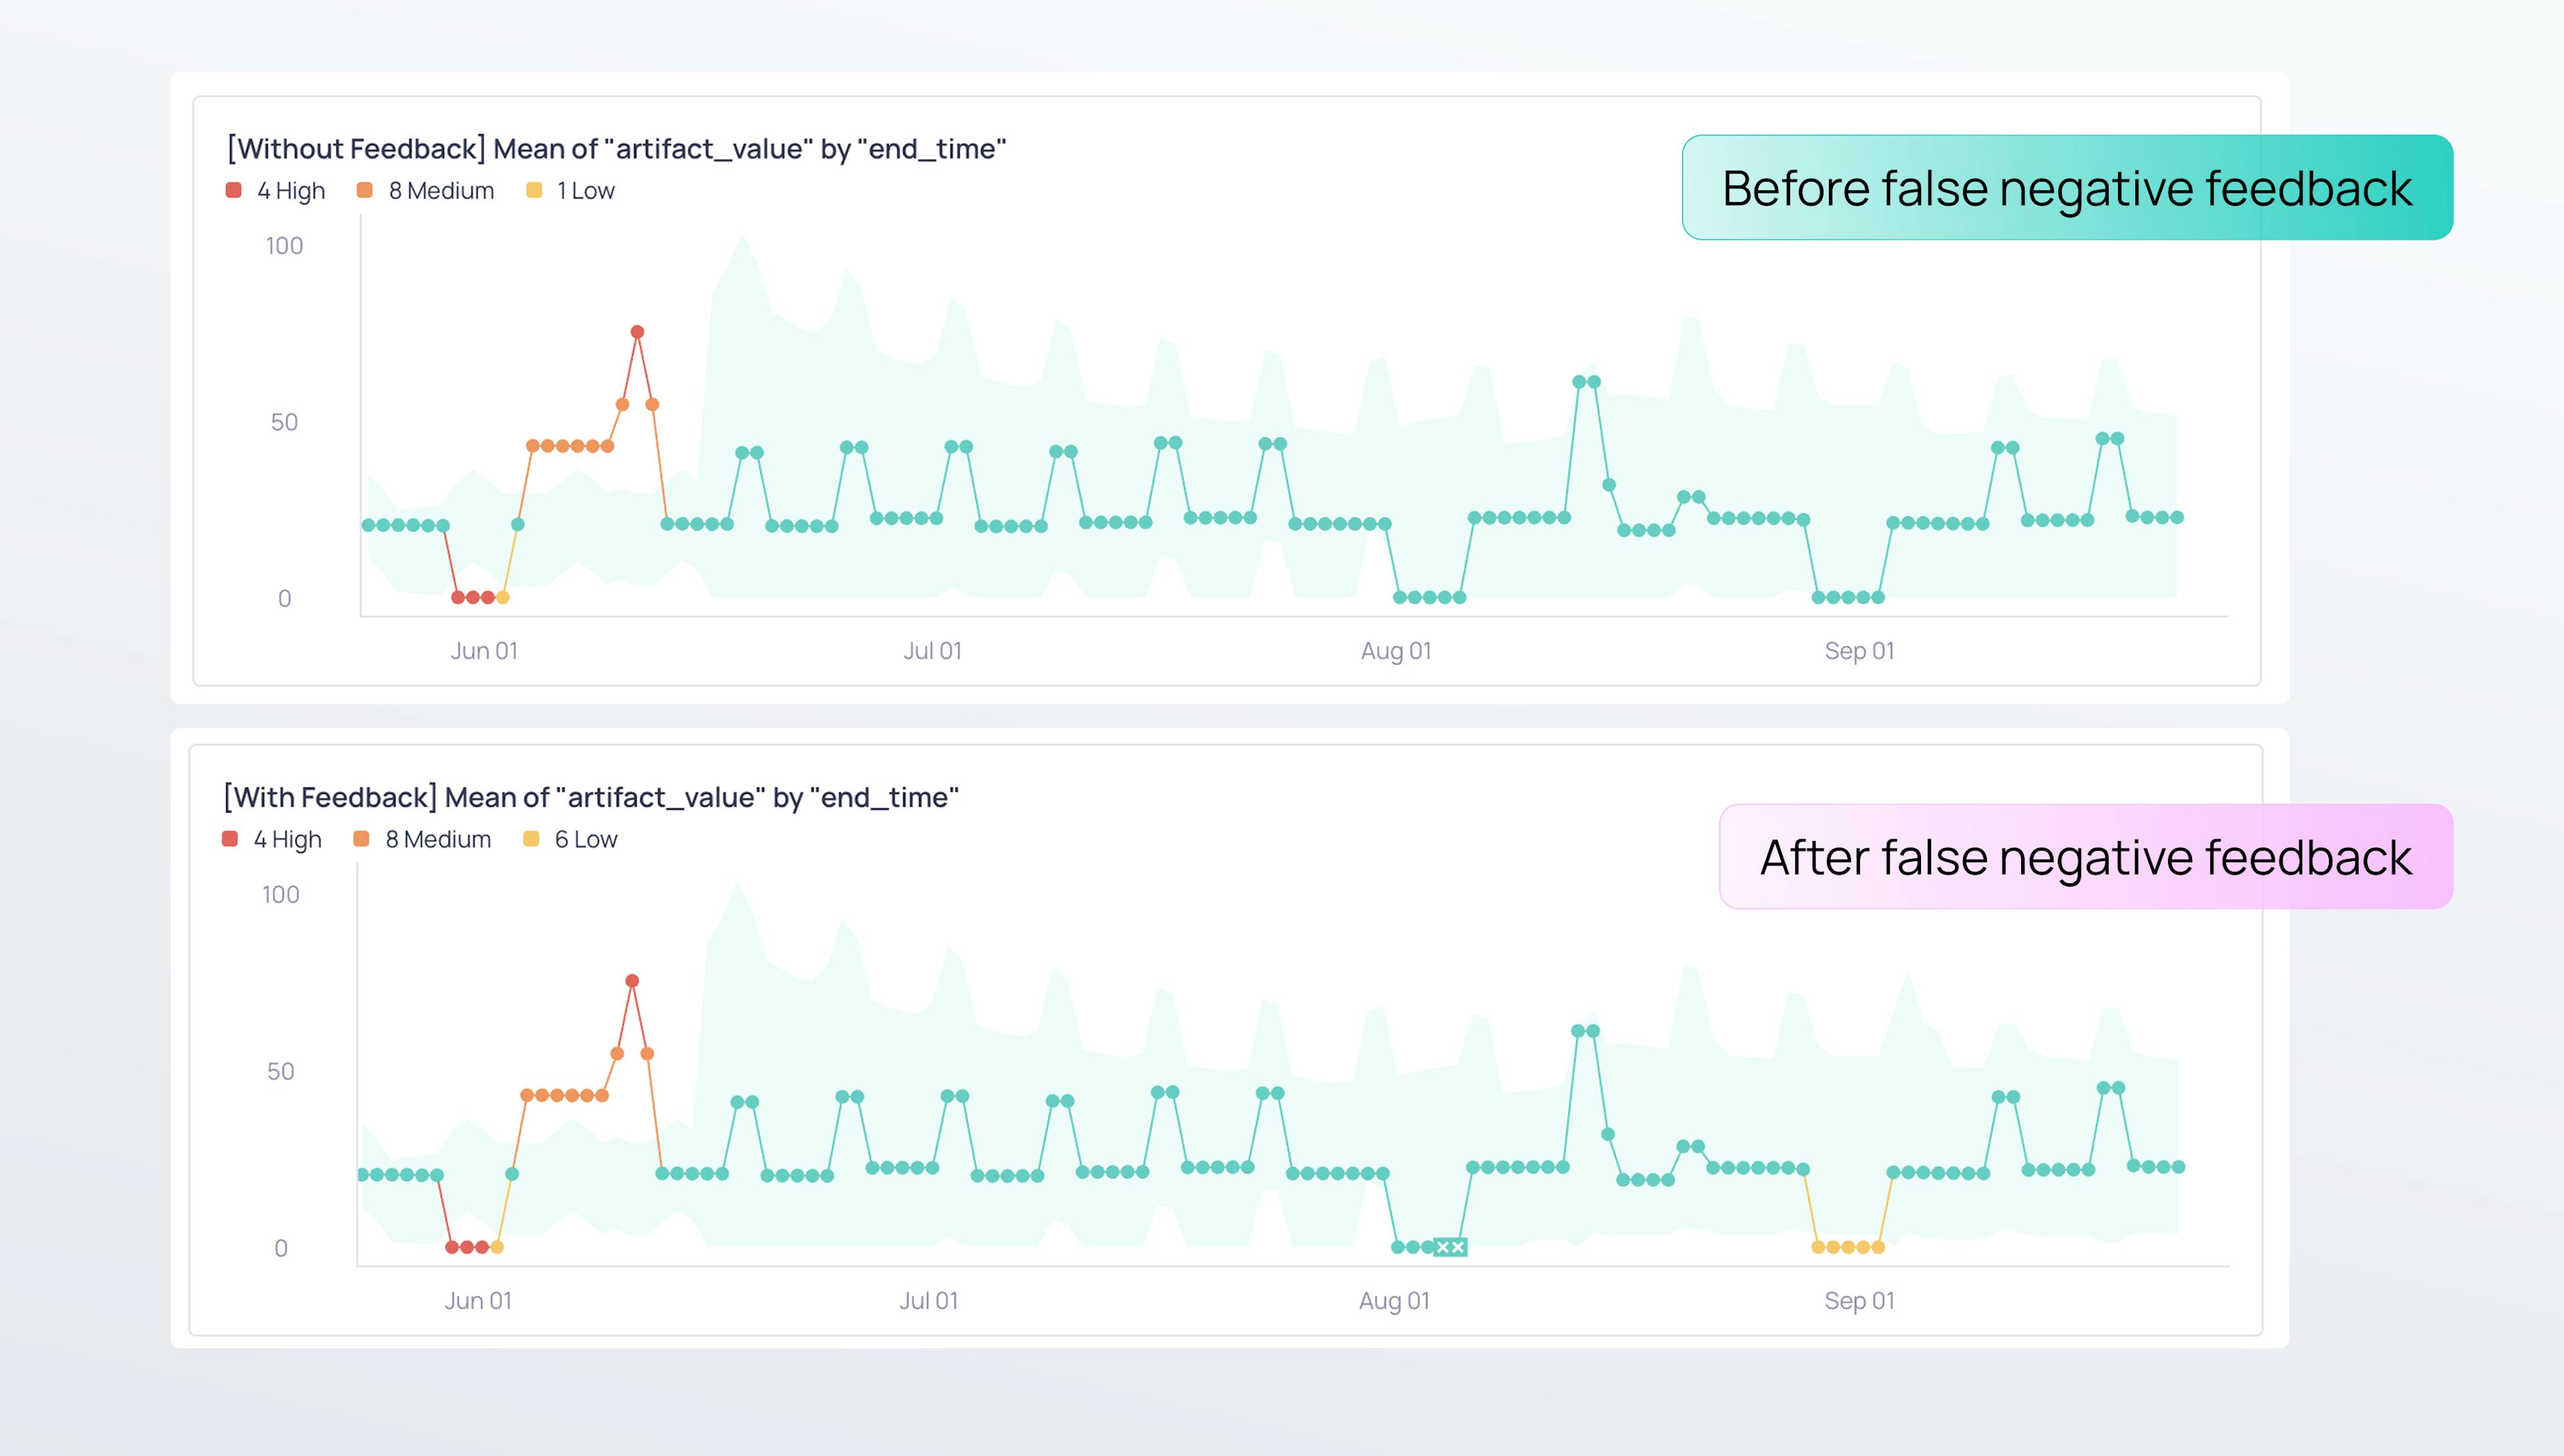
Task: Click the "Aug 01" axis label in top chart
Action: pos(1396,651)
